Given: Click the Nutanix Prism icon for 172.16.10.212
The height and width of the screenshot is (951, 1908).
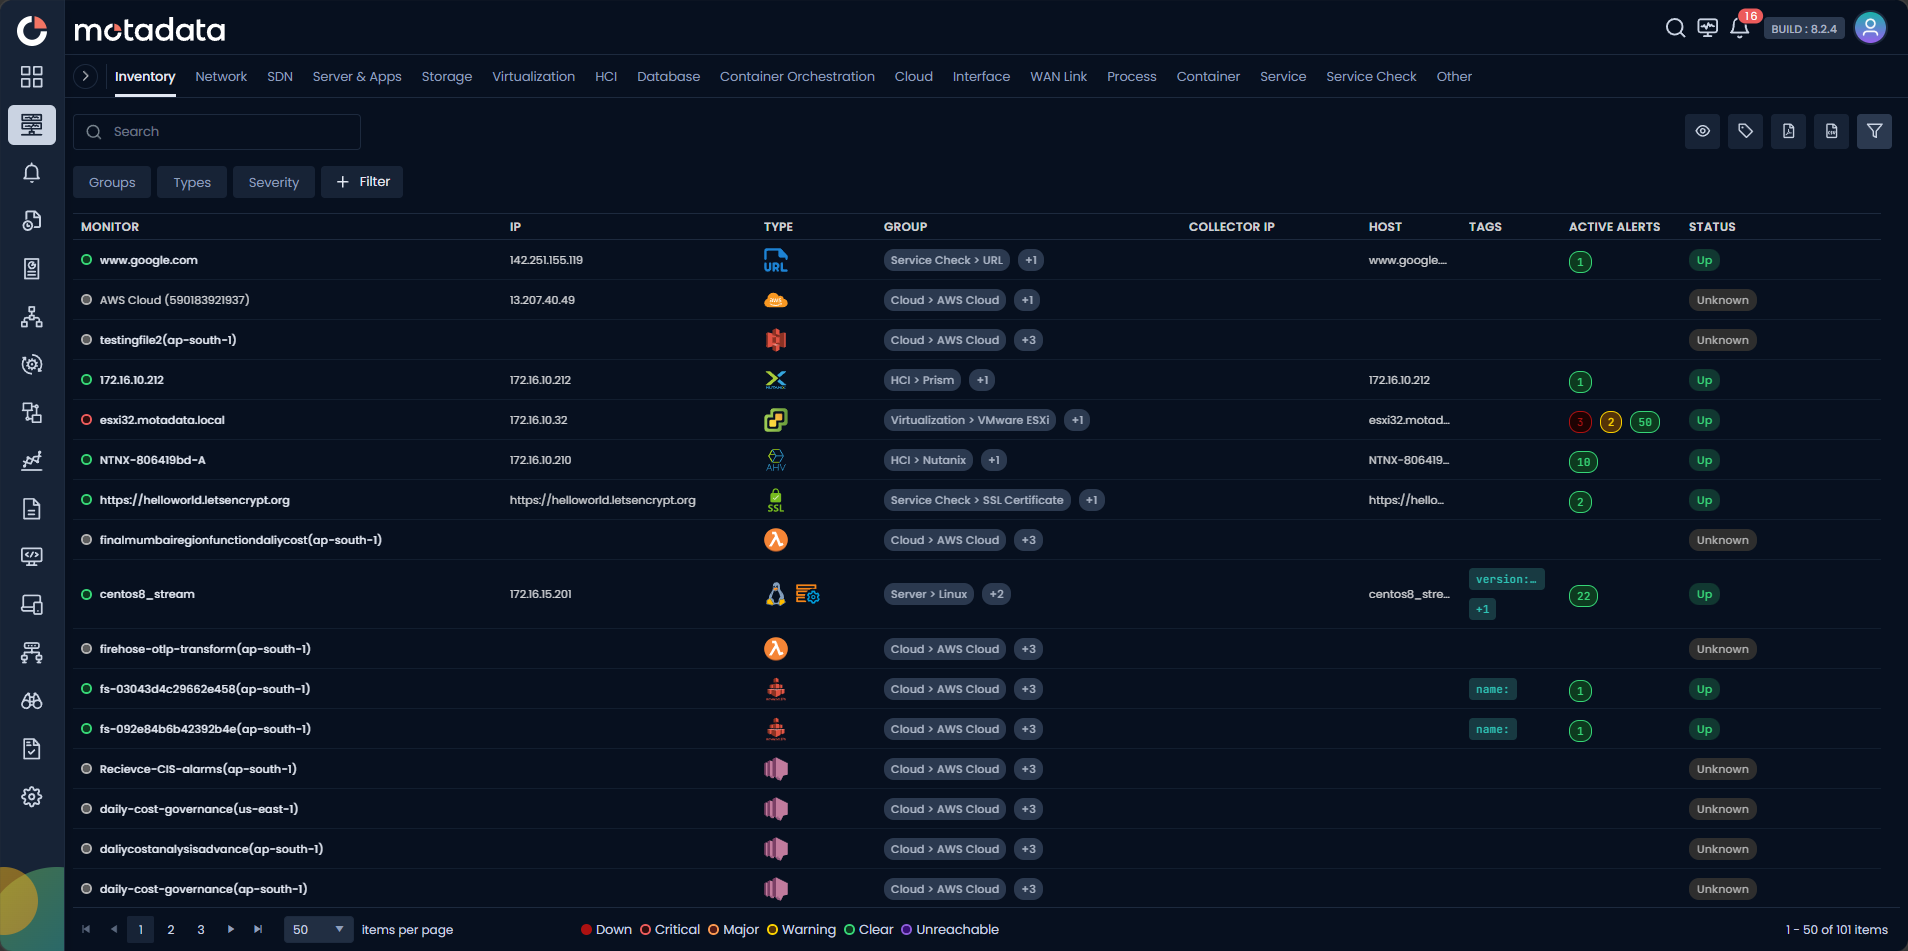Looking at the screenshot, I should [x=776, y=380].
